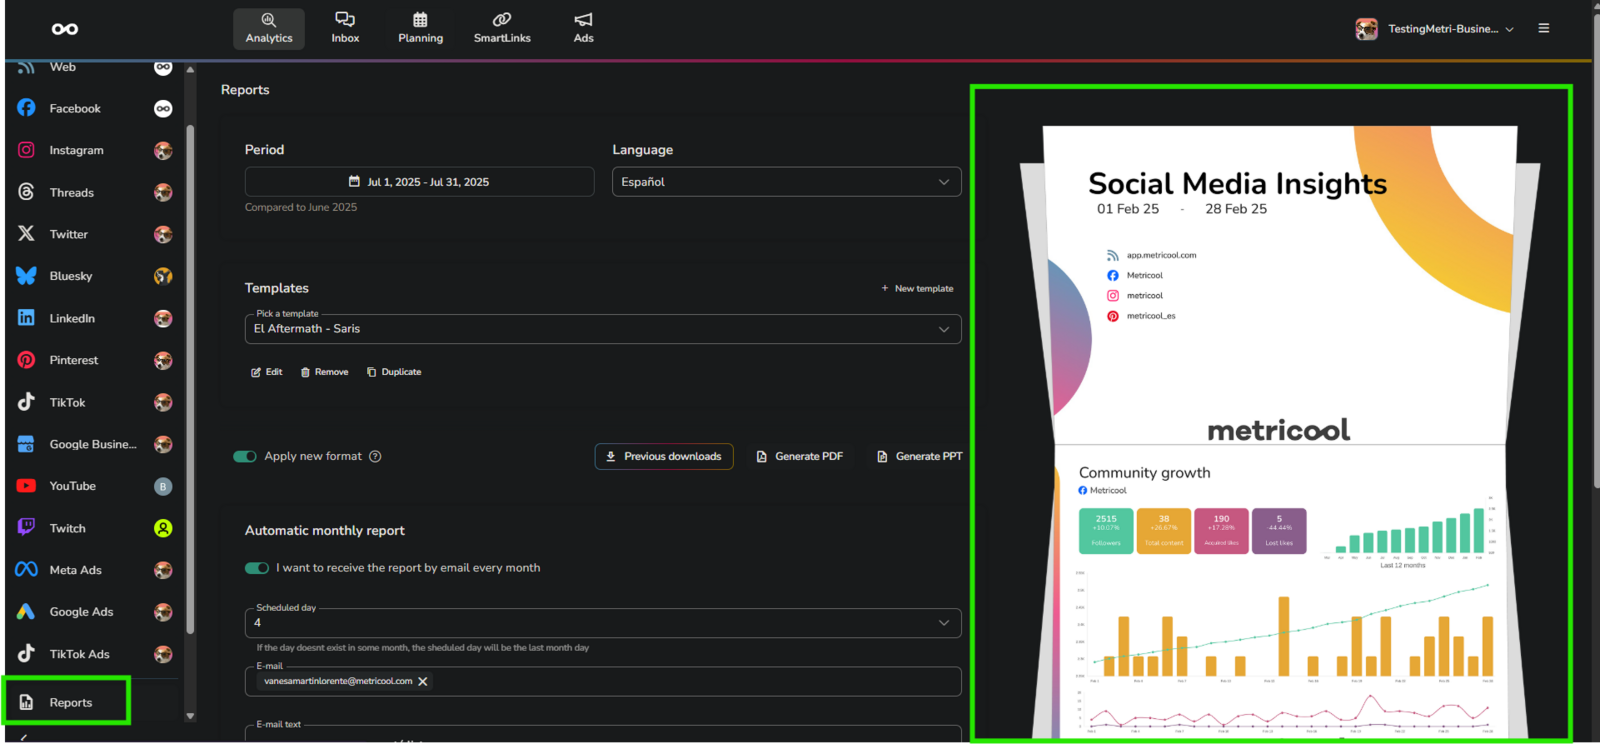
Task: Open Google Business in the sidebar
Action: click(93, 444)
